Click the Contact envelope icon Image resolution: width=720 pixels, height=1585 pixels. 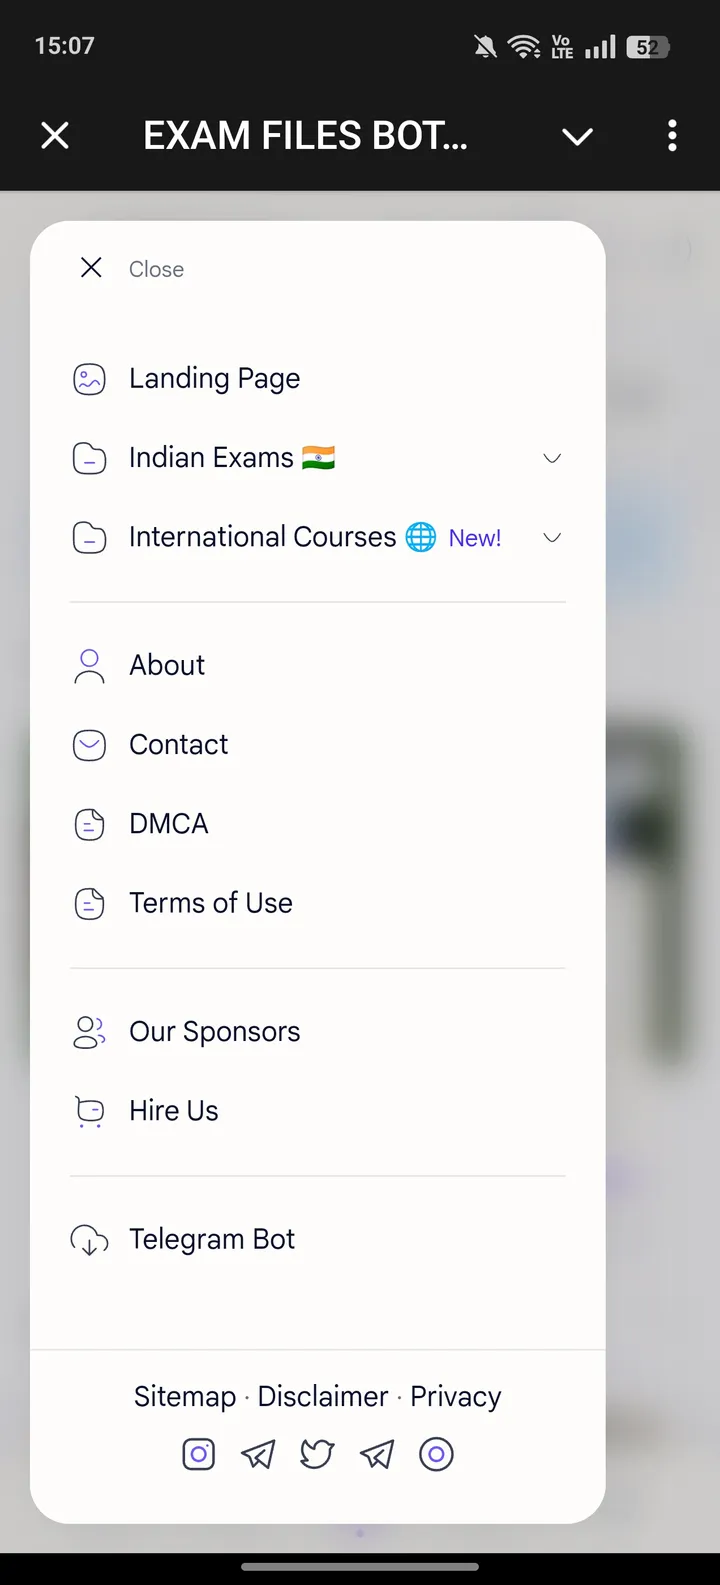[x=90, y=745]
